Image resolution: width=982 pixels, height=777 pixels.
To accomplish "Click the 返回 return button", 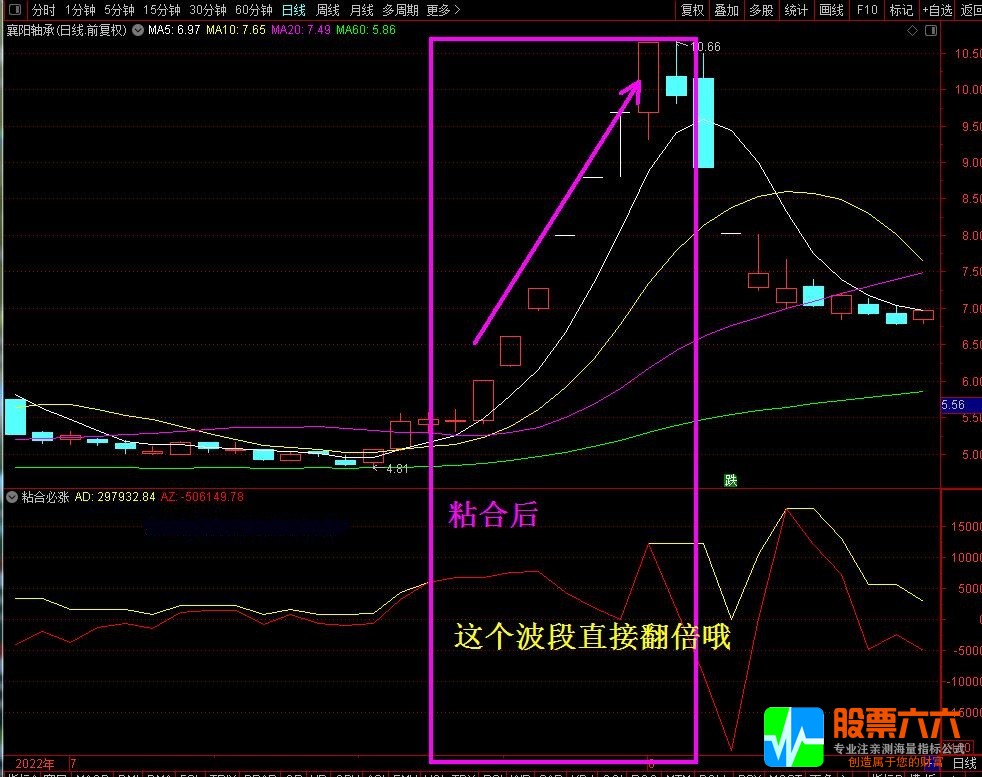I will [971, 10].
